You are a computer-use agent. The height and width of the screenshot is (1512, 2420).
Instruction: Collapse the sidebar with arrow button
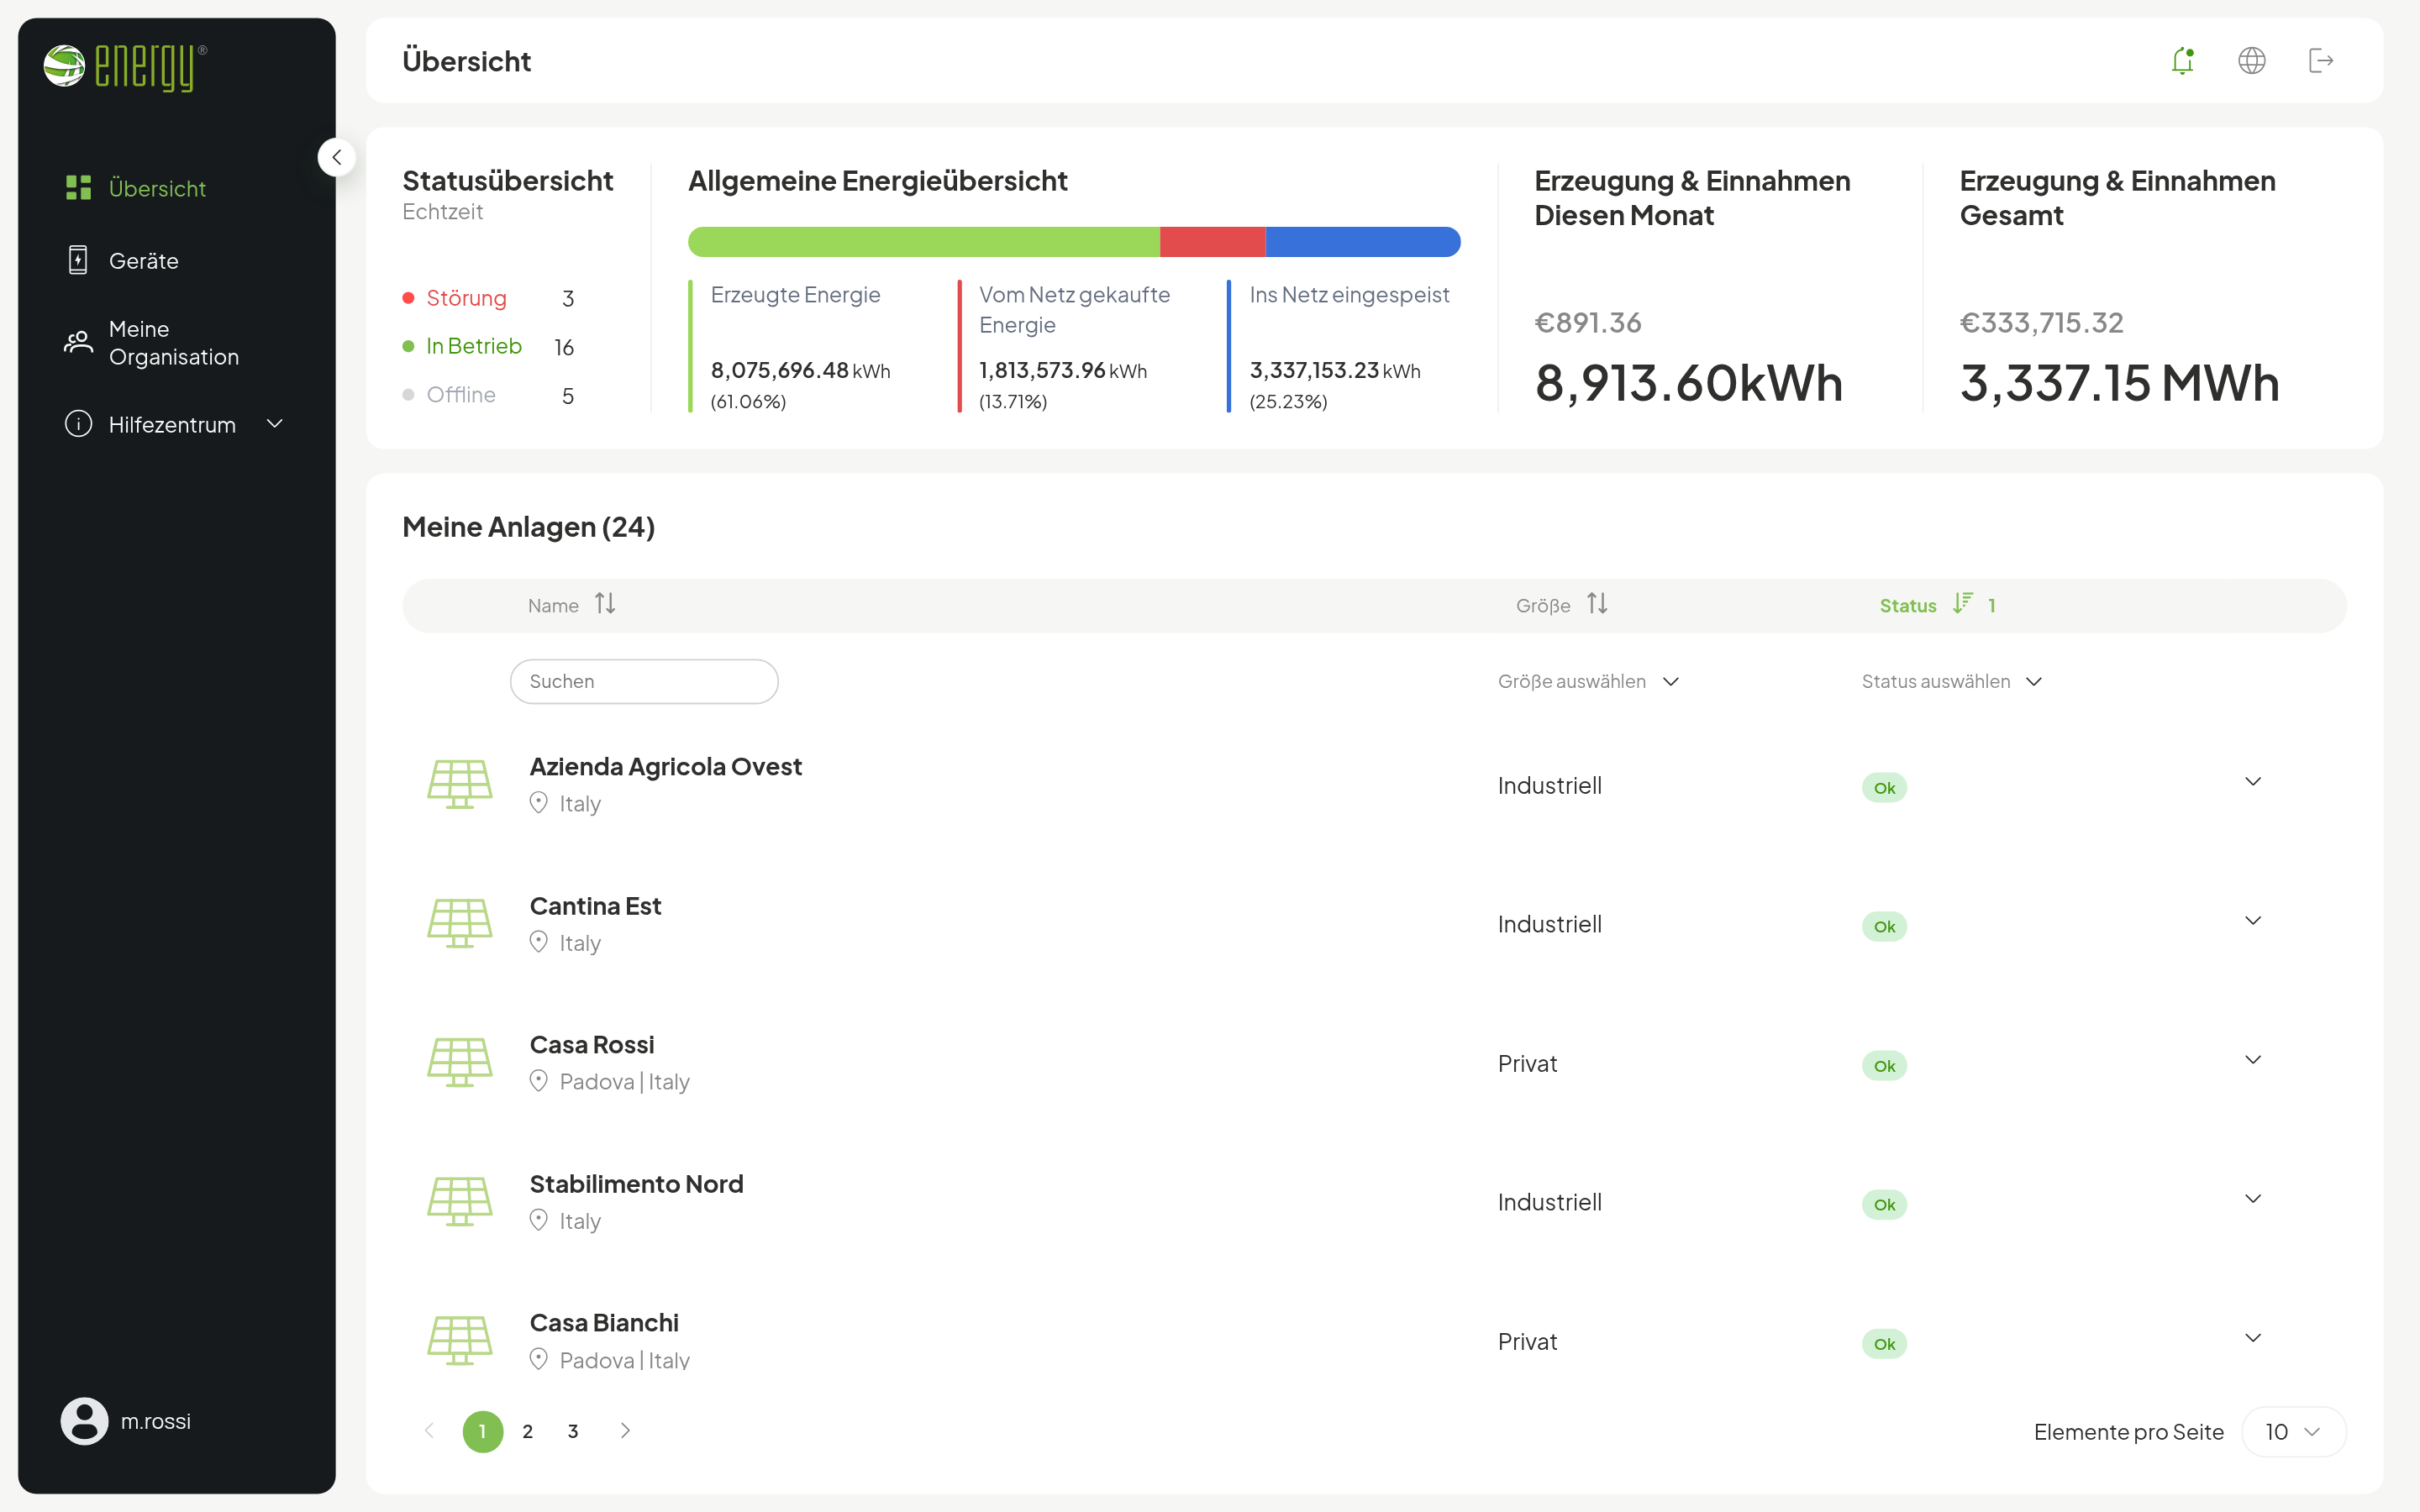click(337, 157)
